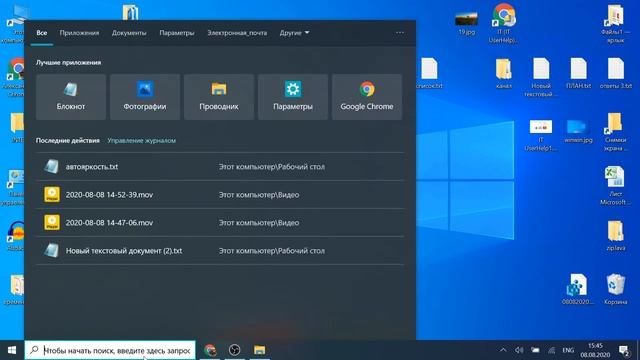The height and width of the screenshot is (360, 640).
Task: Select the Файлы1 — ярлык shortcut
Action: 615,24
